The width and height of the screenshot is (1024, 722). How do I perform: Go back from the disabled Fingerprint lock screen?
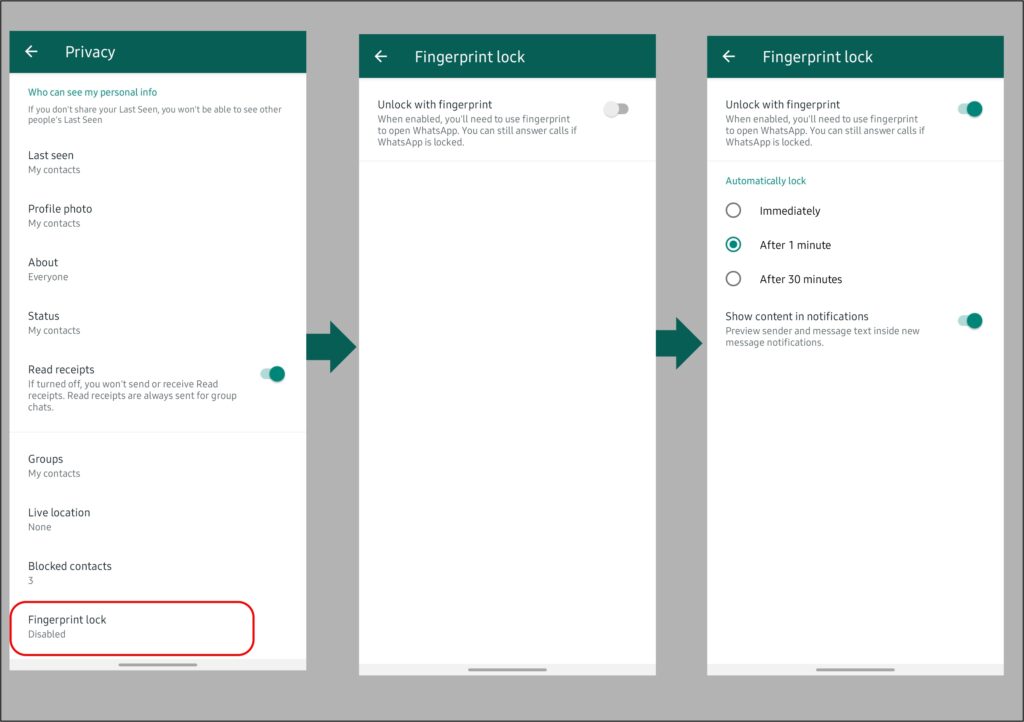click(x=381, y=57)
